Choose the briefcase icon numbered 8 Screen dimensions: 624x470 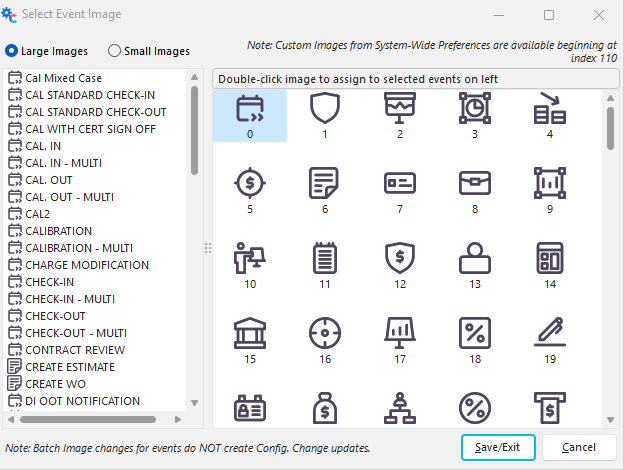(475, 183)
